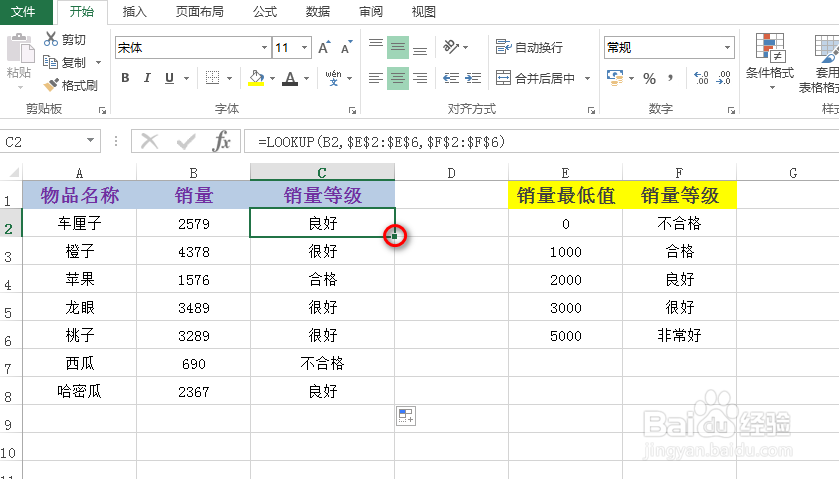Click the auto fill options button
This screenshot has height=479, width=839.
[x=406, y=416]
